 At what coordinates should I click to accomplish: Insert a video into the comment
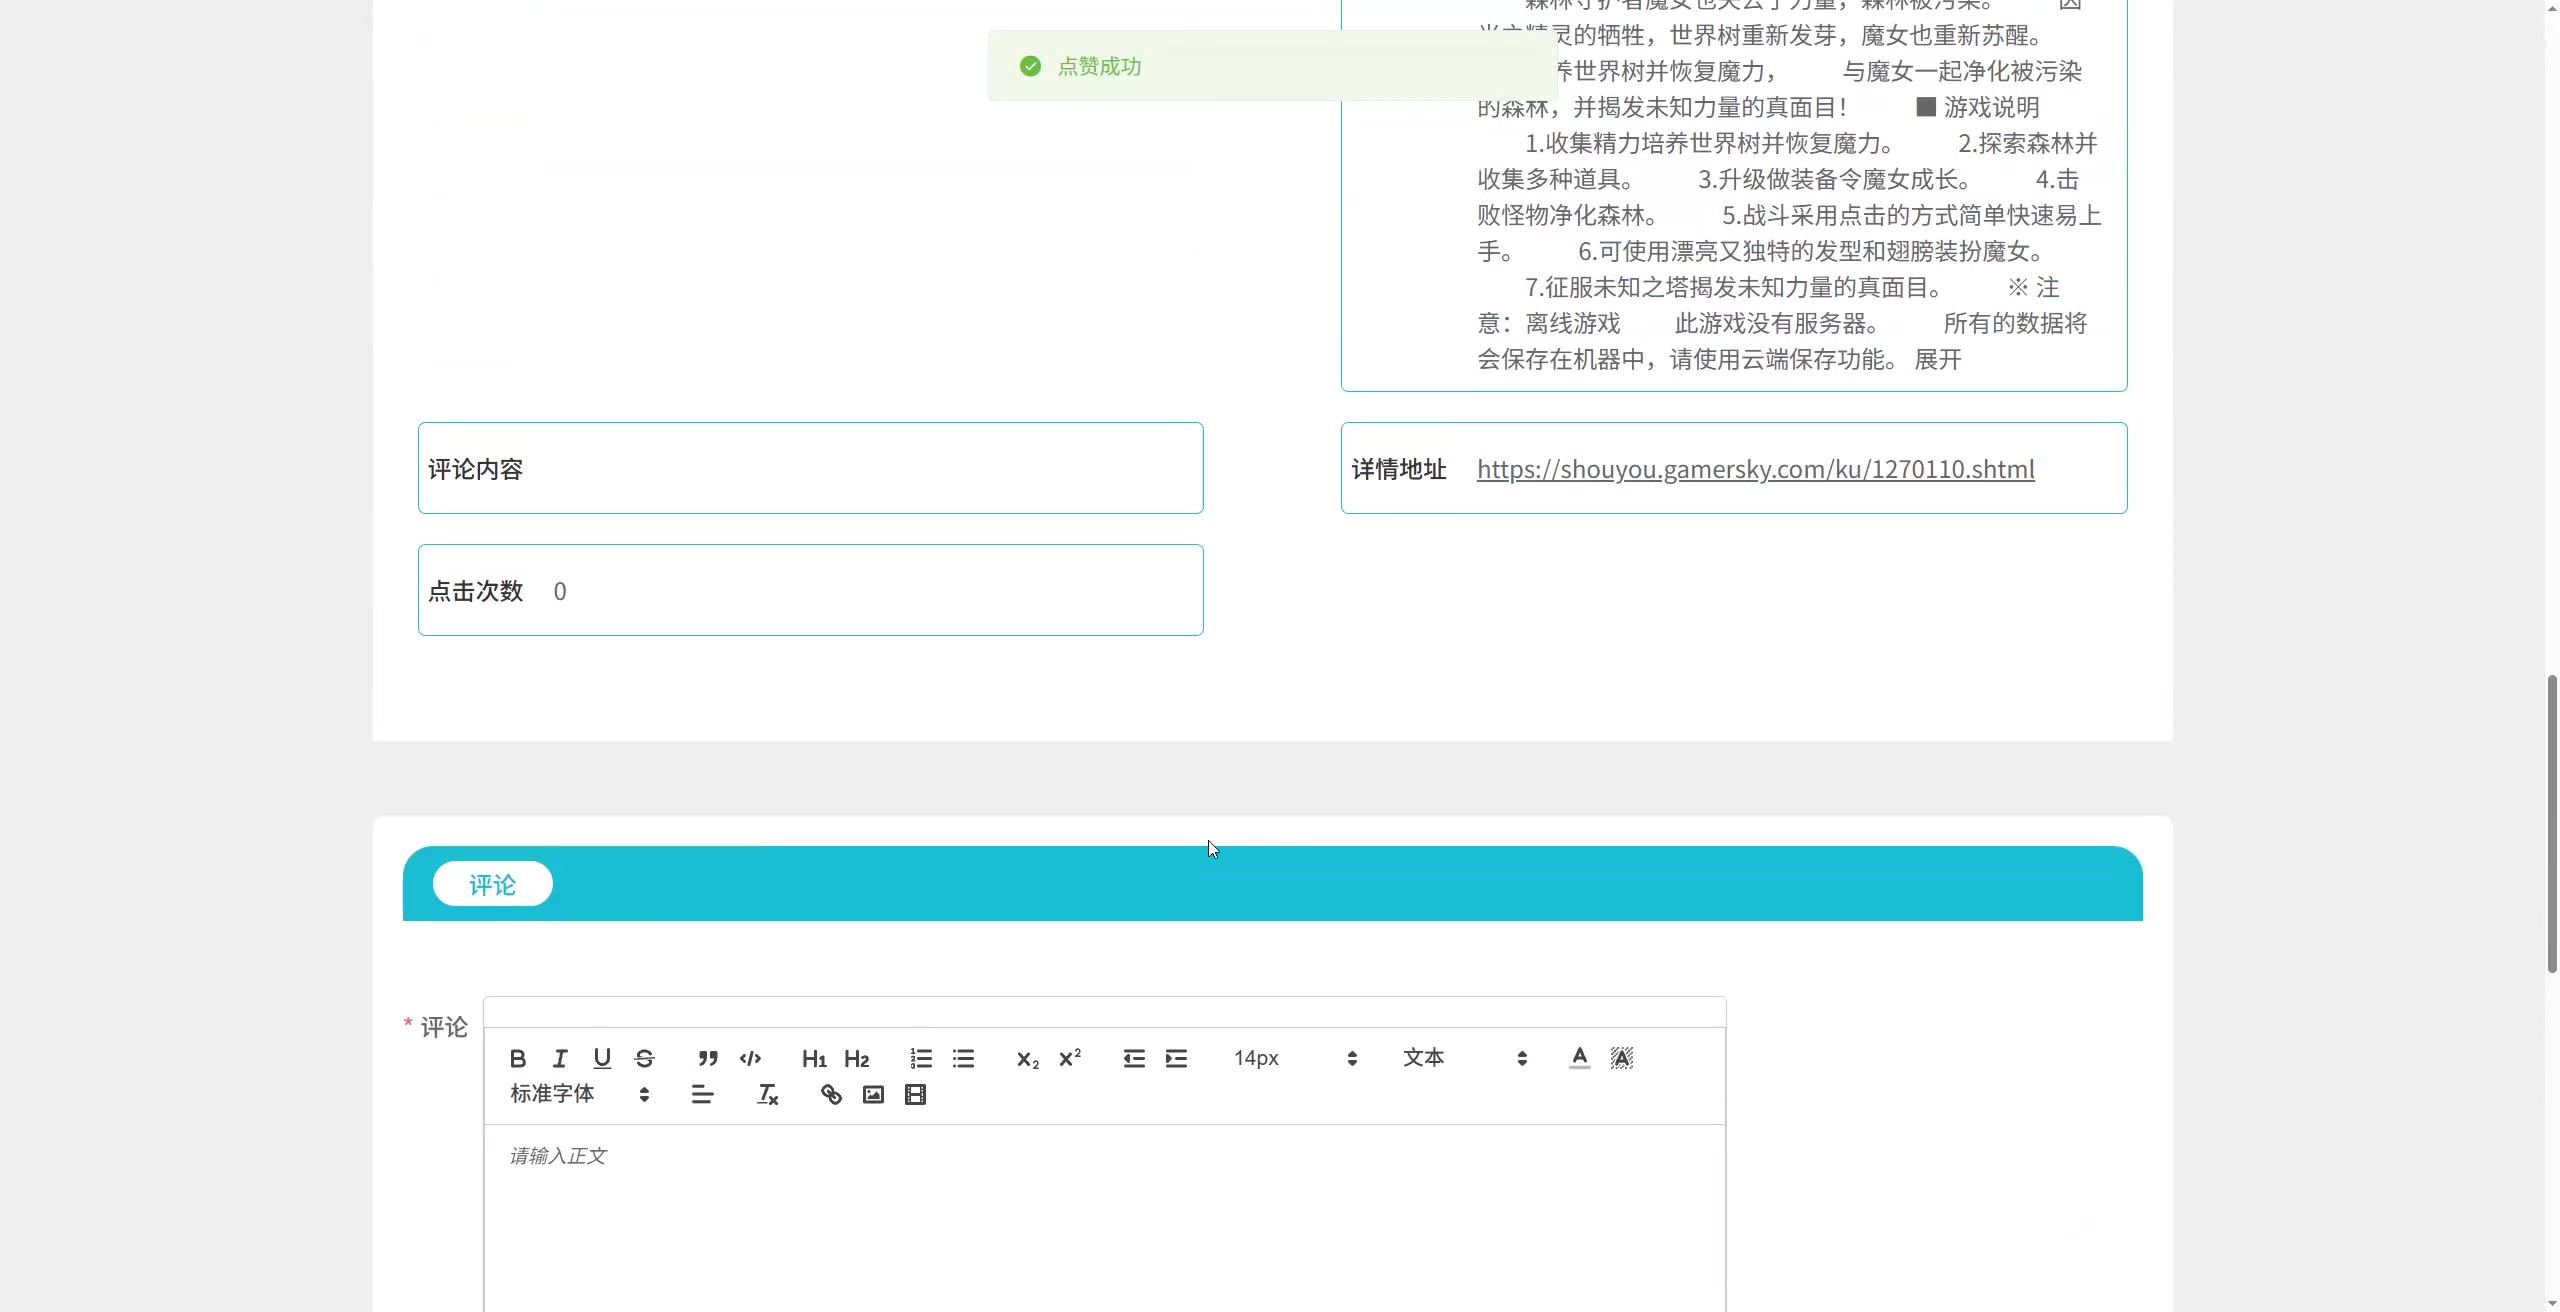(x=915, y=1095)
